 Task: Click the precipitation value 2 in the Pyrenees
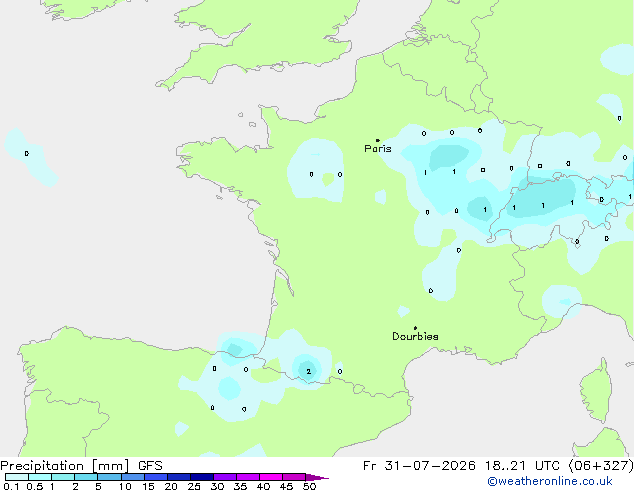[x=309, y=371]
